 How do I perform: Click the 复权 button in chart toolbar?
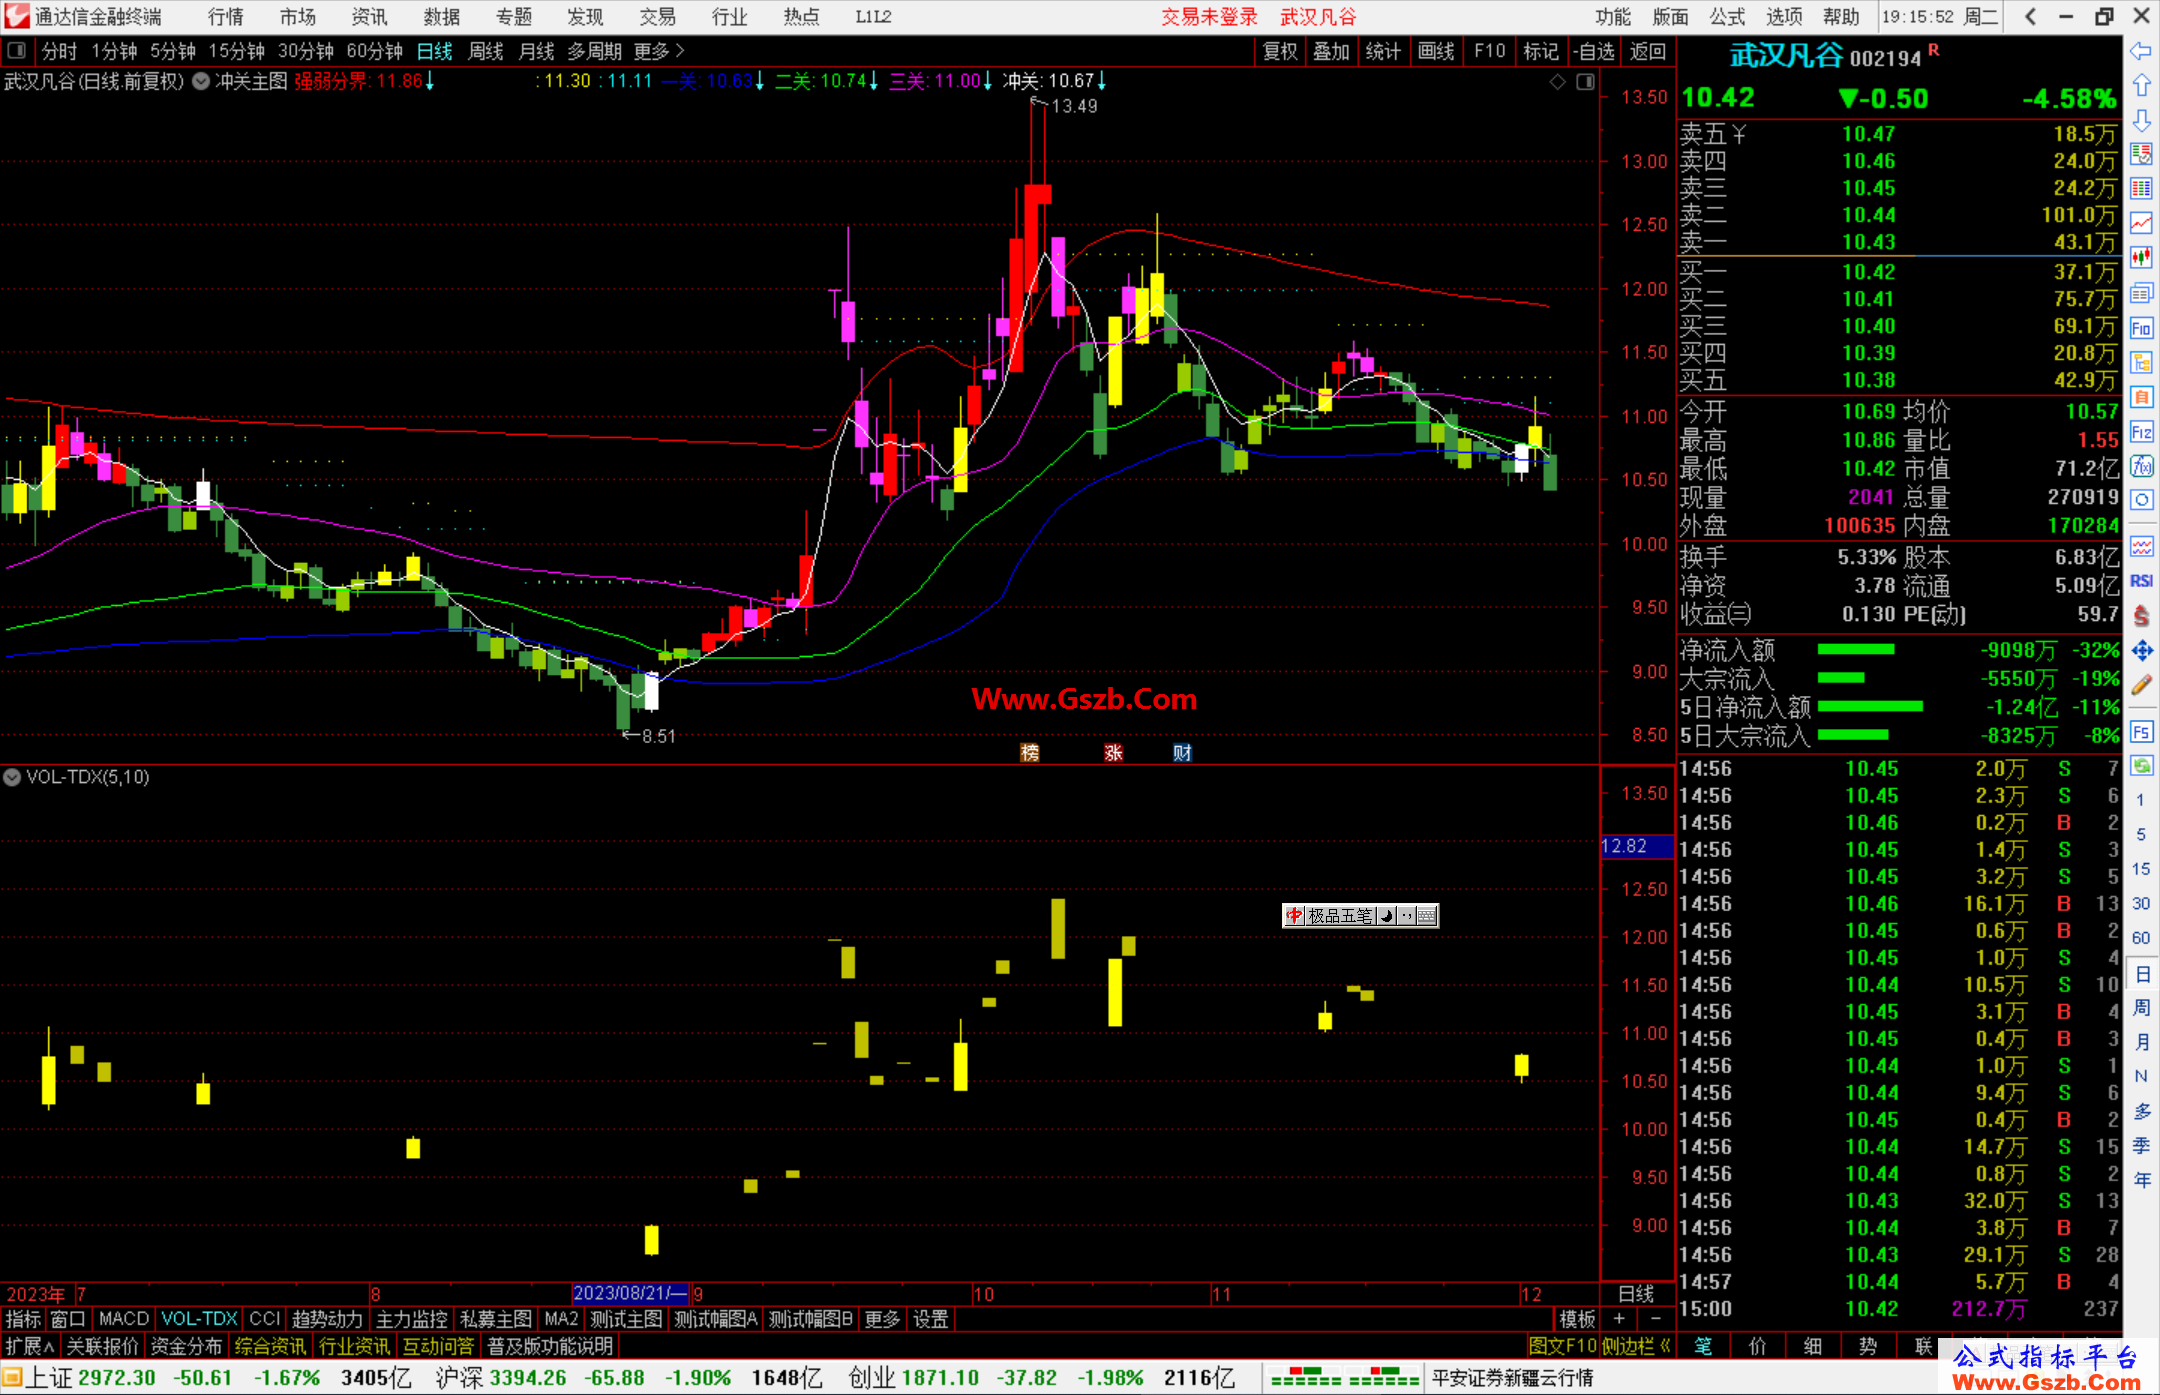(x=1280, y=51)
